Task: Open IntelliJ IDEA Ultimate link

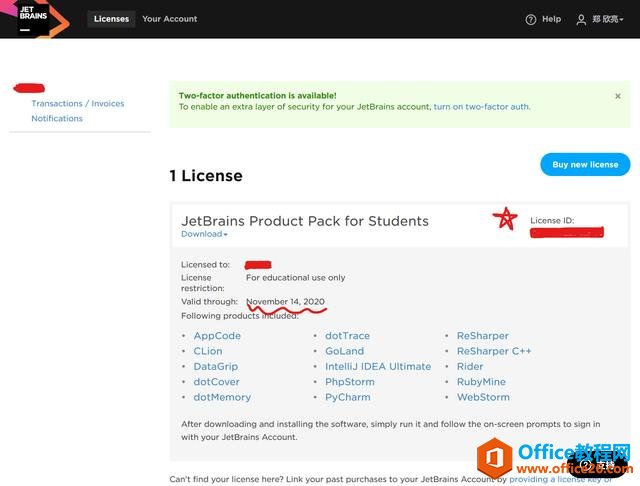Action: 378,366
